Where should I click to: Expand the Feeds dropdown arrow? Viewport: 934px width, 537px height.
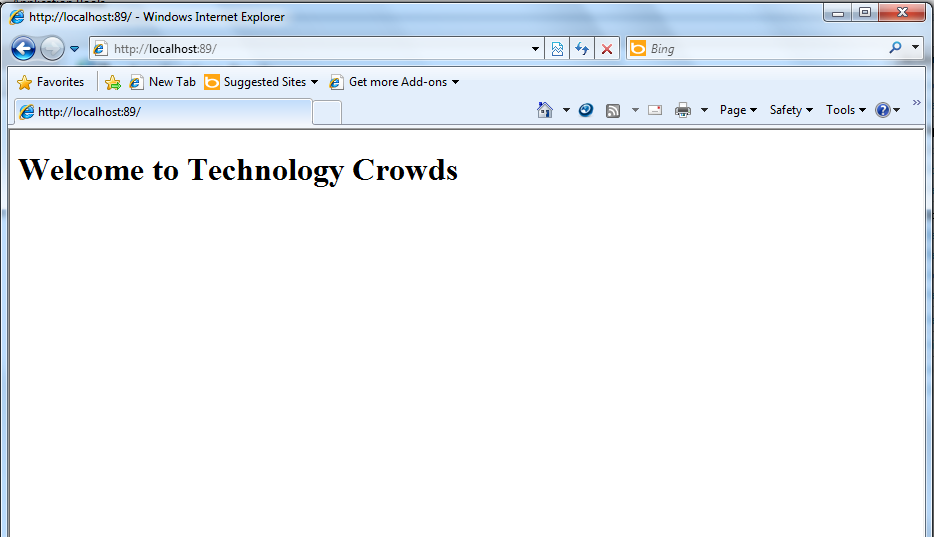(635, 110)
